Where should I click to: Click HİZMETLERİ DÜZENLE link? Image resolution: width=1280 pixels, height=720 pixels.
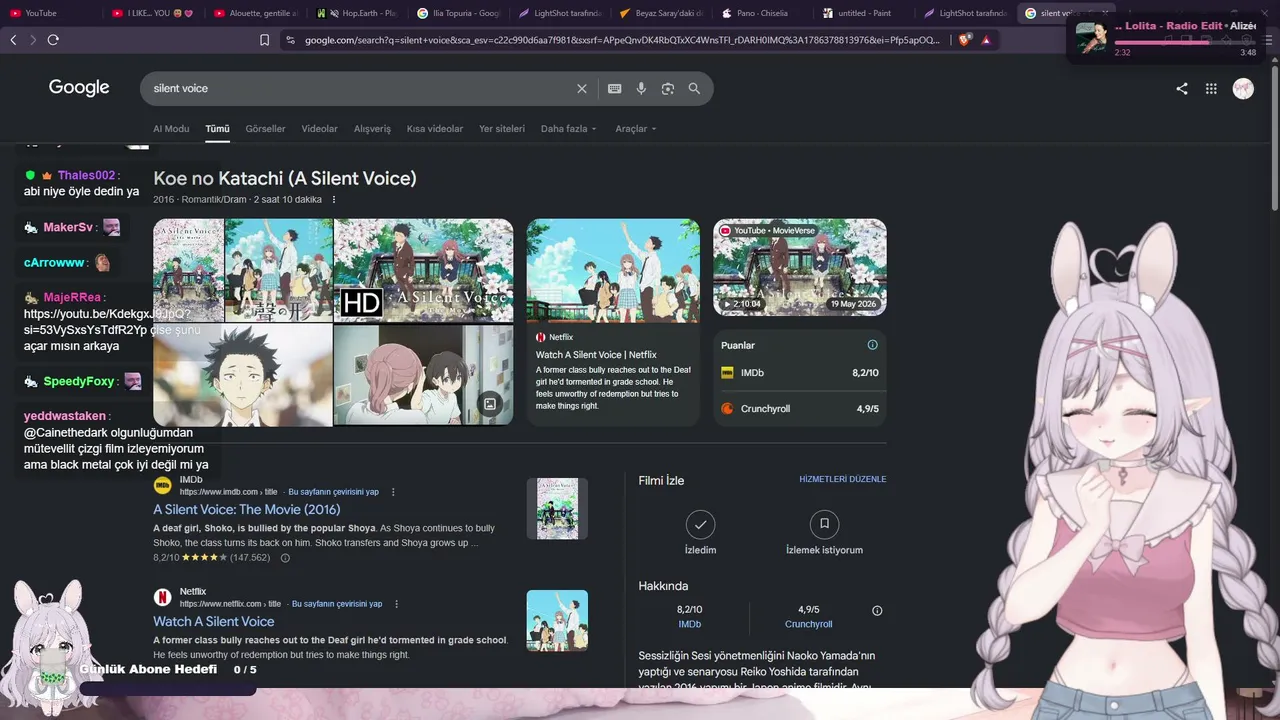click(843, 479)
